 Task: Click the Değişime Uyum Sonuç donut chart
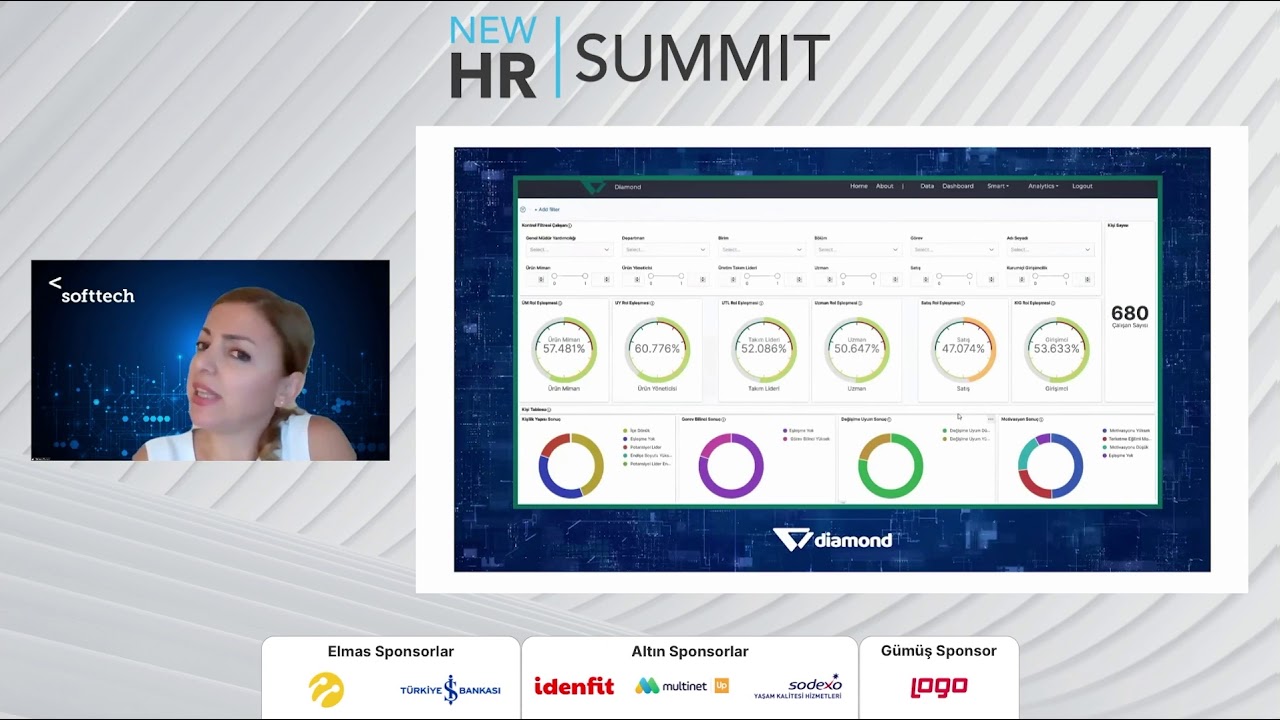pos(890,465)
